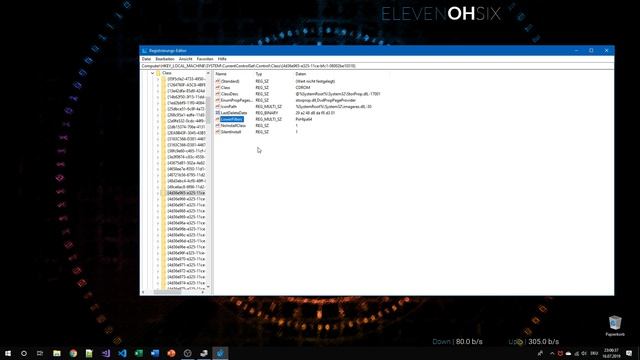
Task: Click the string icon beside SilentInstall
Action: click(x=218, y=132)
